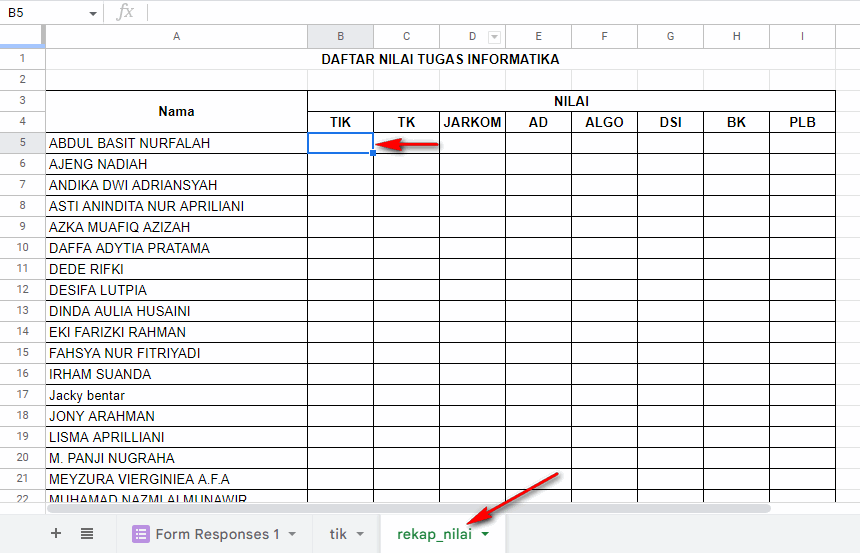Switch to the Form Responses 1 tab

point(217,534)
